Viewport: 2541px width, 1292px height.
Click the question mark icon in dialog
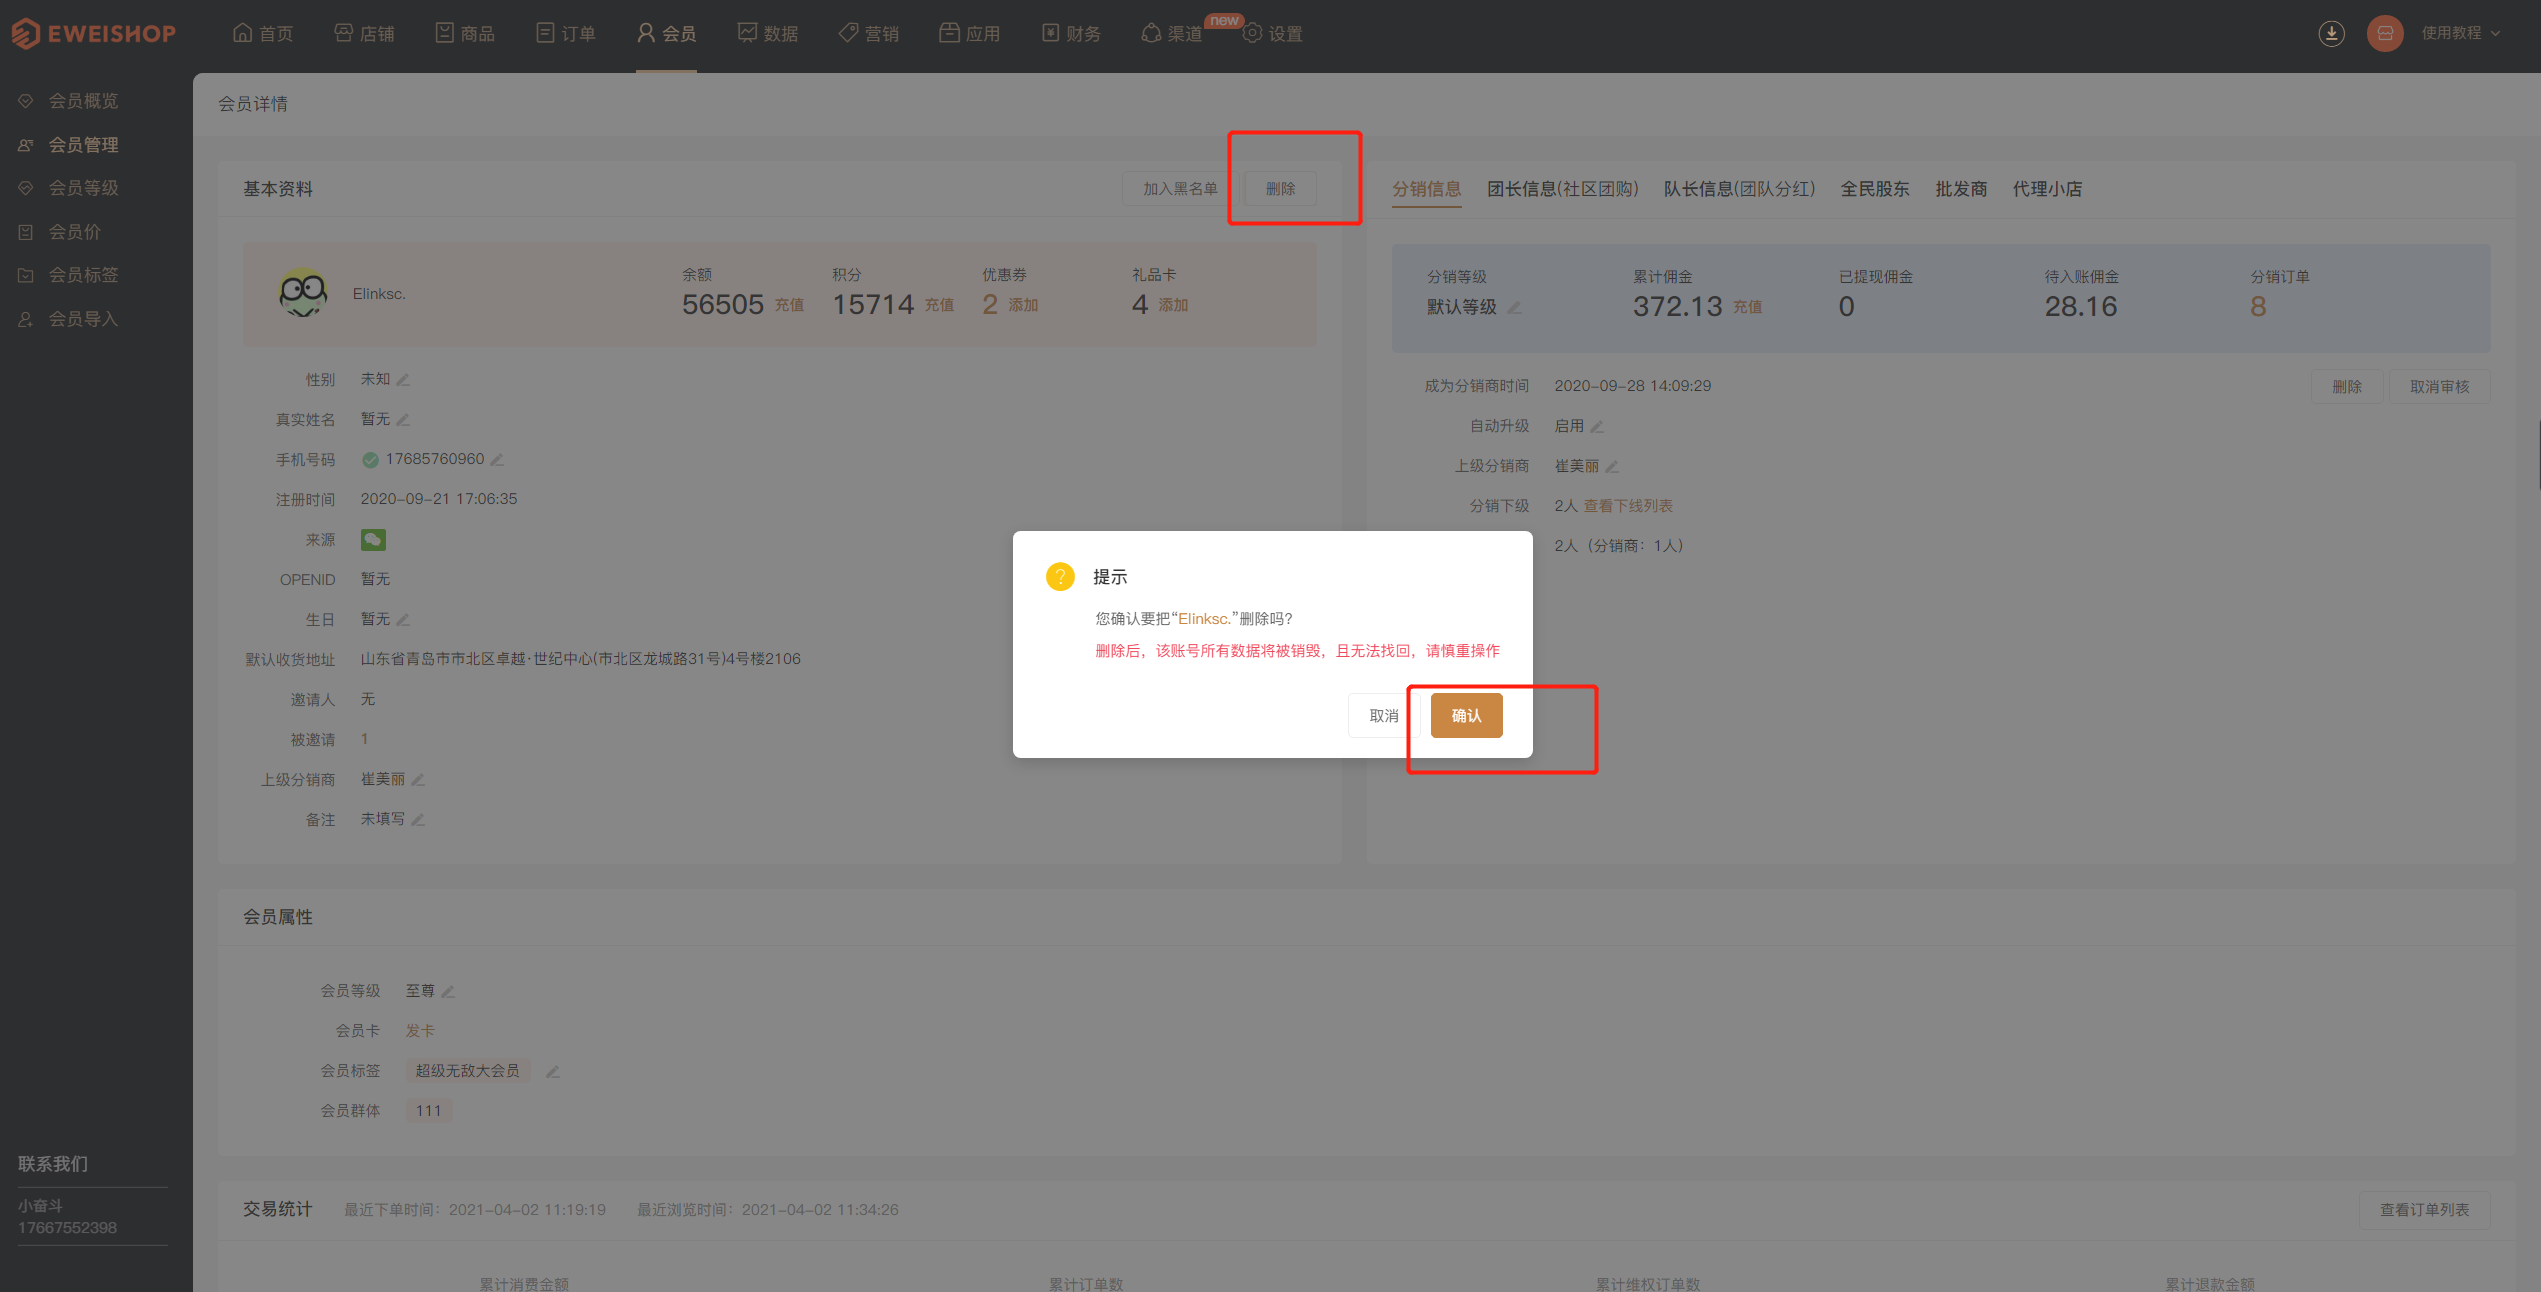click(1060, 576)
